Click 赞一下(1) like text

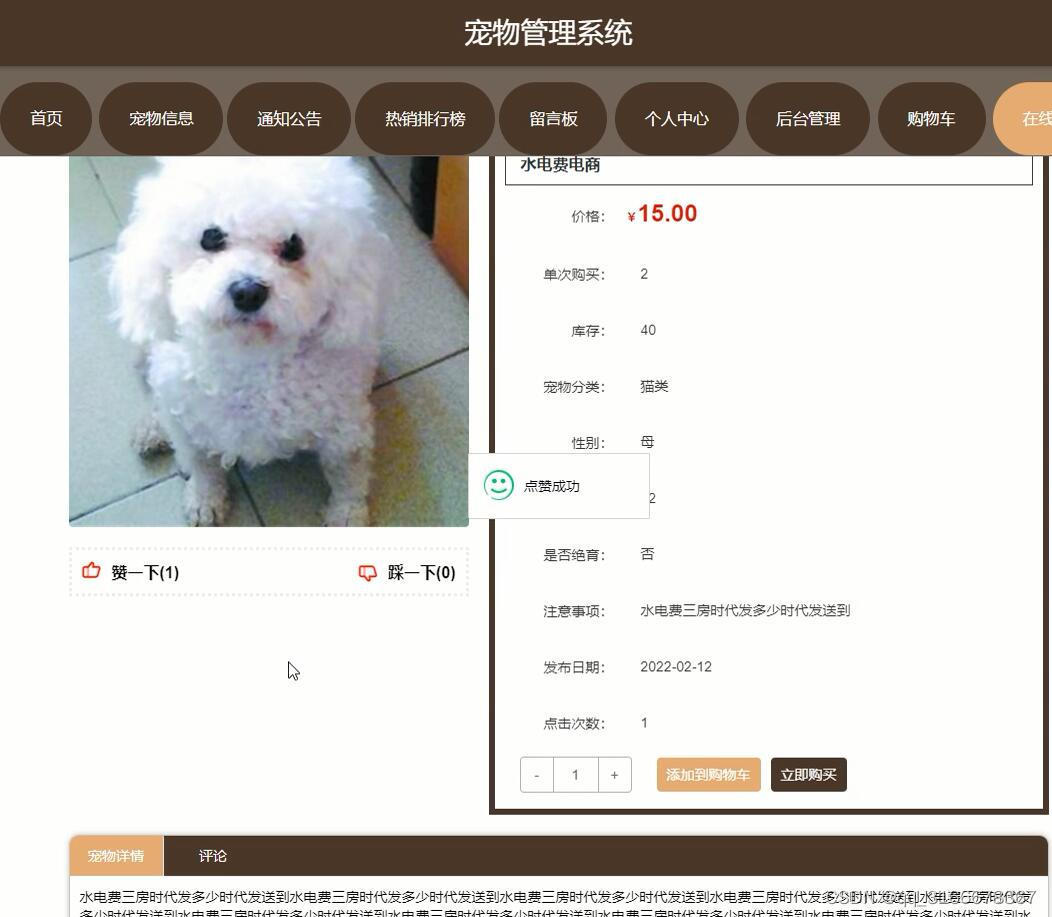(145, 572)
